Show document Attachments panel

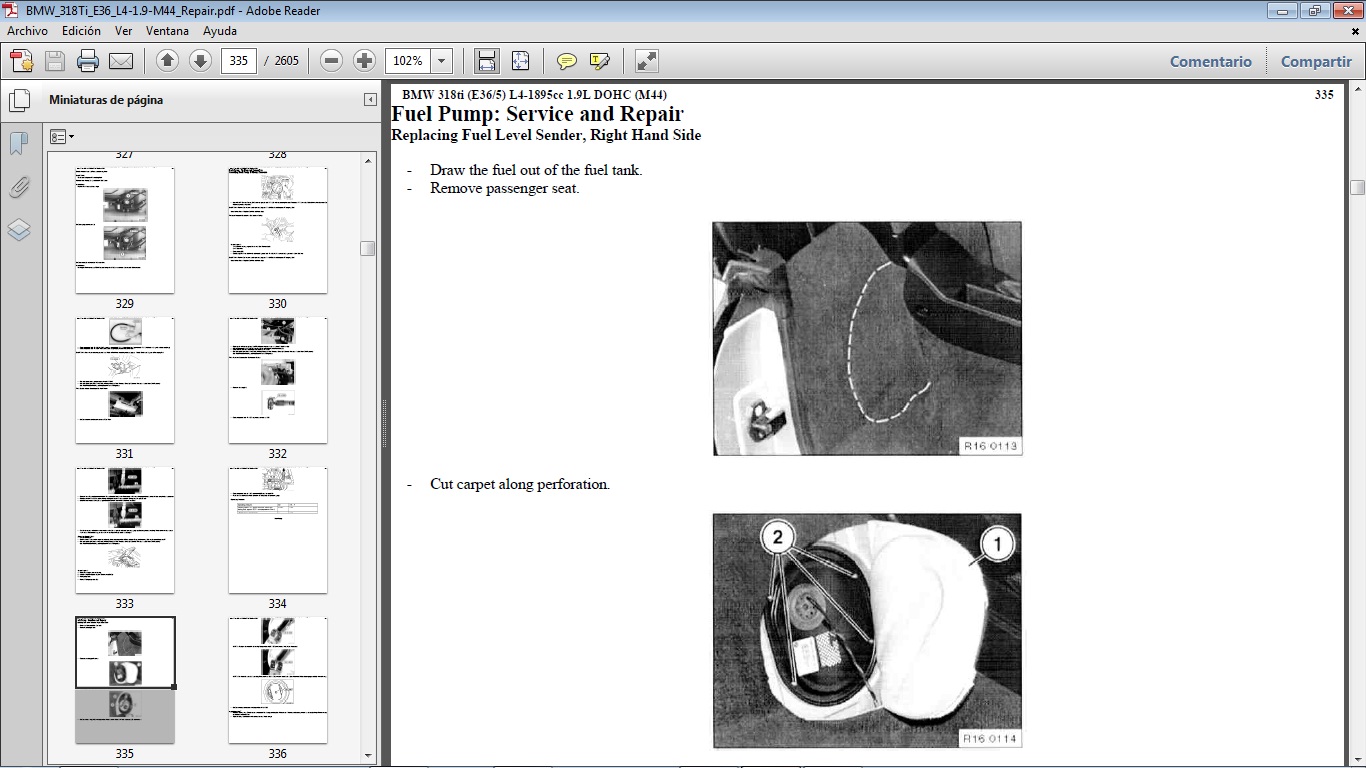(19, 187)
